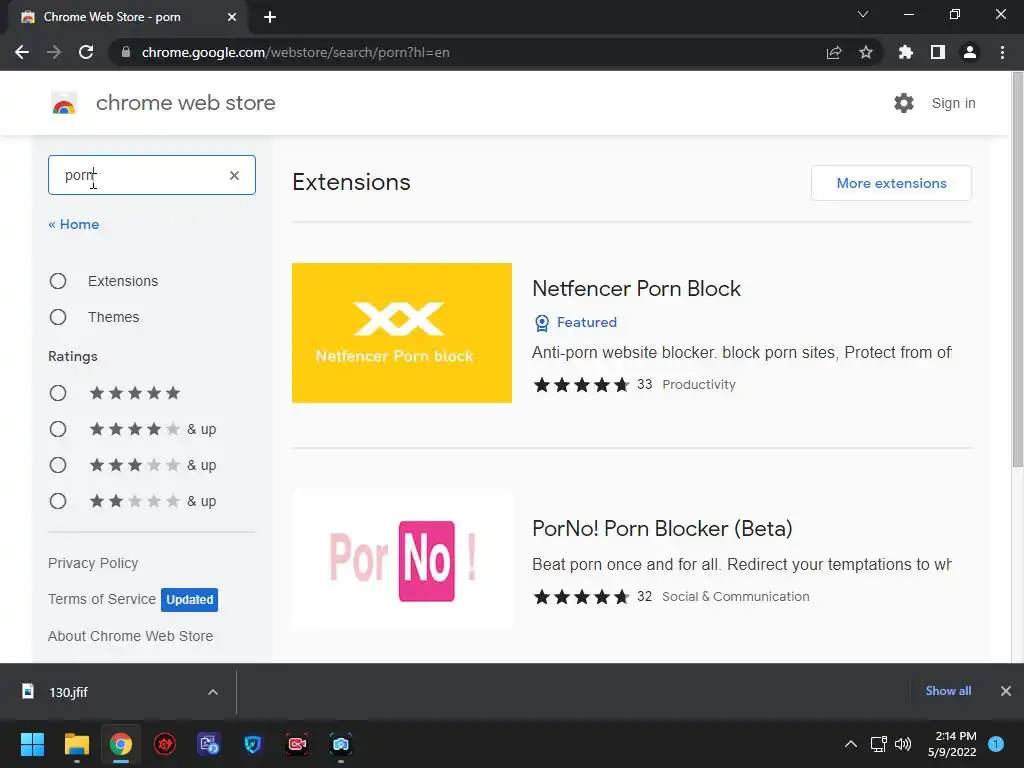The image size is (1024, 768).
Task: Click the page vertical scrollbar
Action: coord(1017,269)
